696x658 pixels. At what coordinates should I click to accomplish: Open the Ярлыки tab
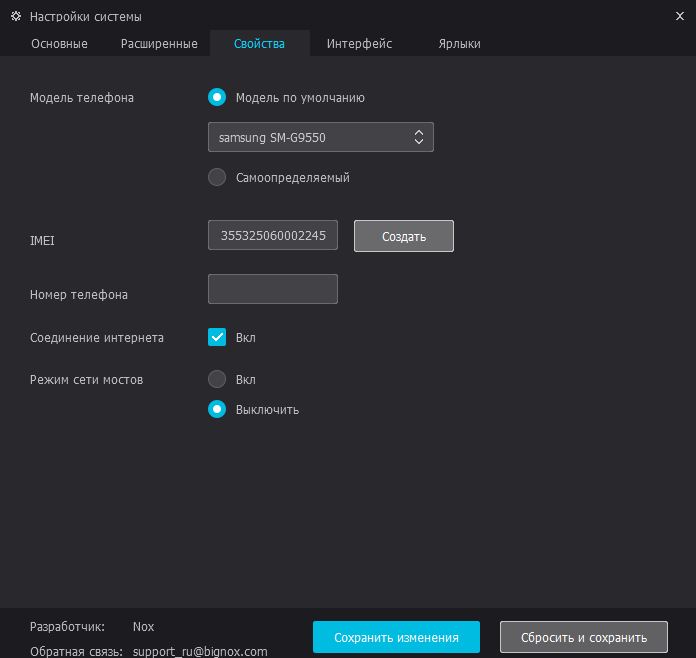coord(459,44)
